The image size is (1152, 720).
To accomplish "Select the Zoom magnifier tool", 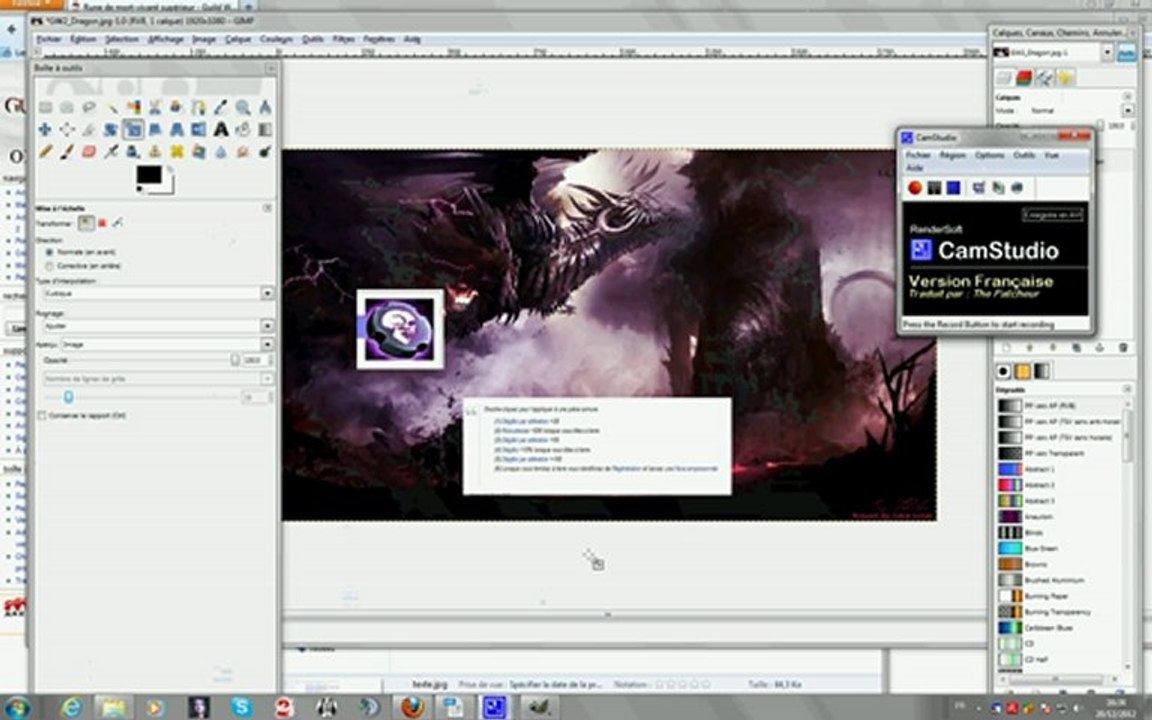I will tap(242, 107).
